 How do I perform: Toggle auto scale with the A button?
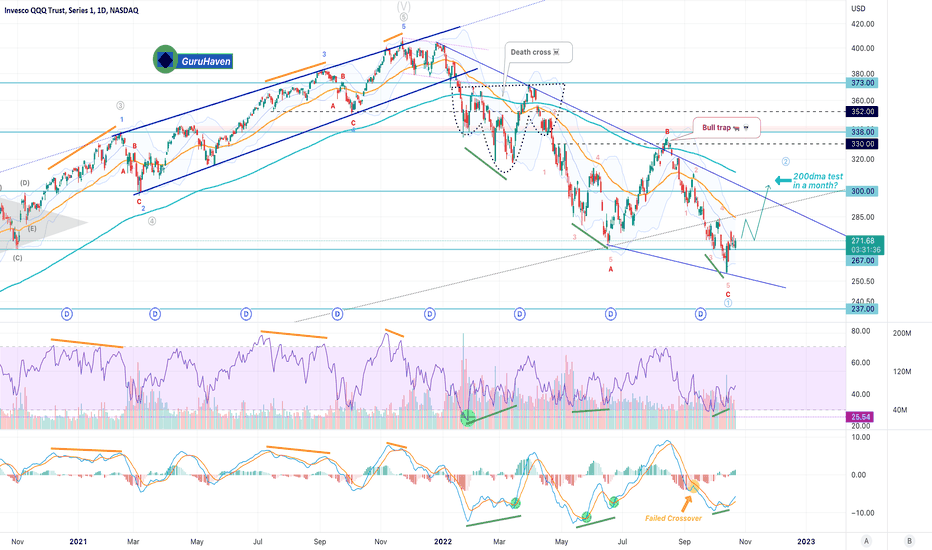click(x=866, y=541)
